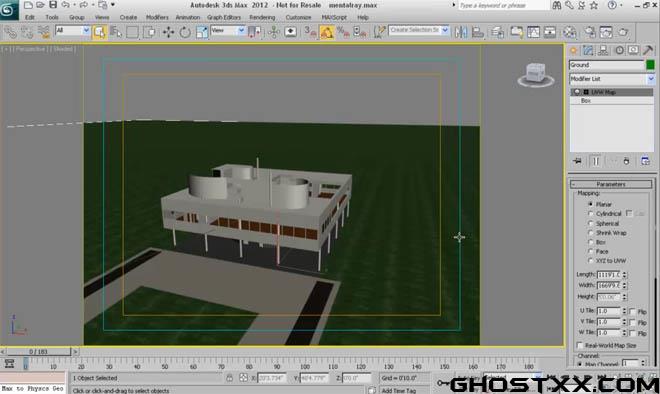Enable the V Tile Flip checkbox

point(632,322)
